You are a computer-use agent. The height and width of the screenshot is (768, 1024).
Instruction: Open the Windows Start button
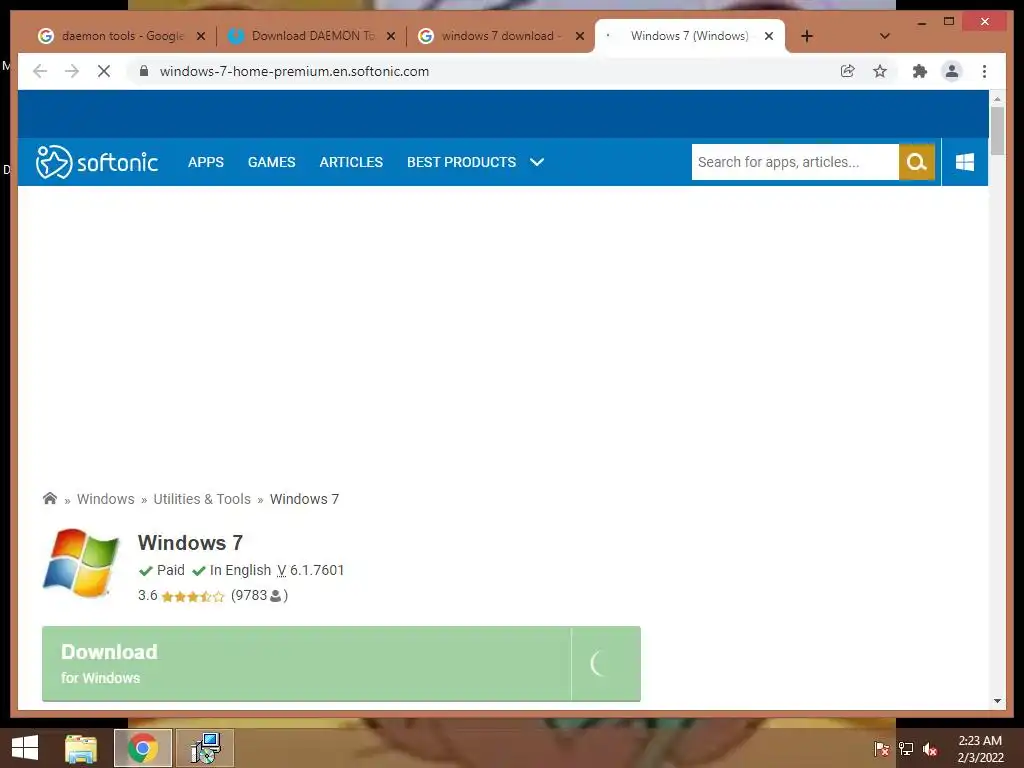[25, 748]
